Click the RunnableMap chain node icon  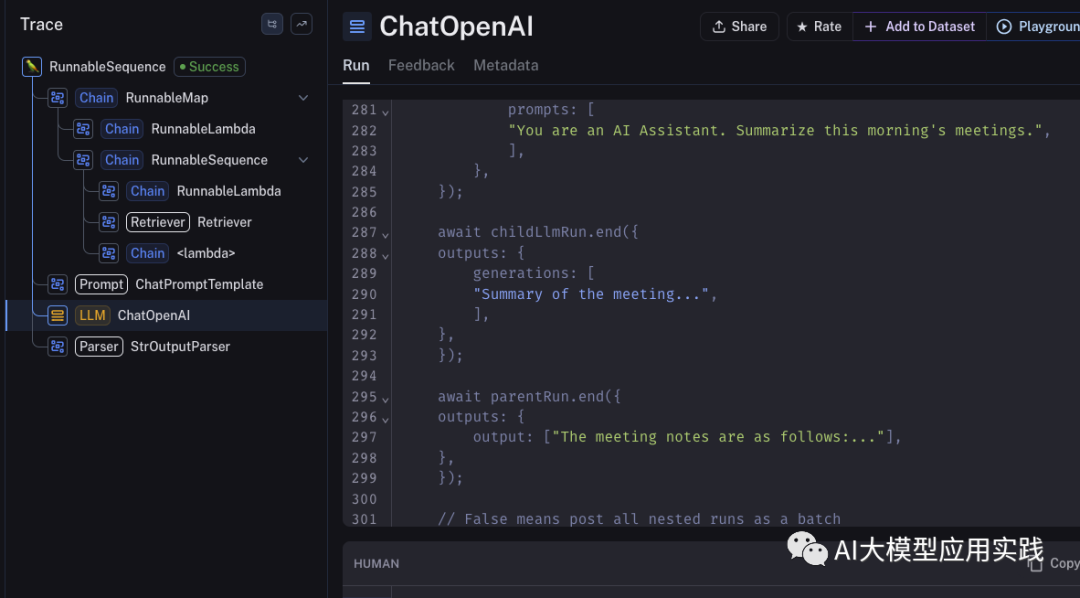click(x=57, y=98)
